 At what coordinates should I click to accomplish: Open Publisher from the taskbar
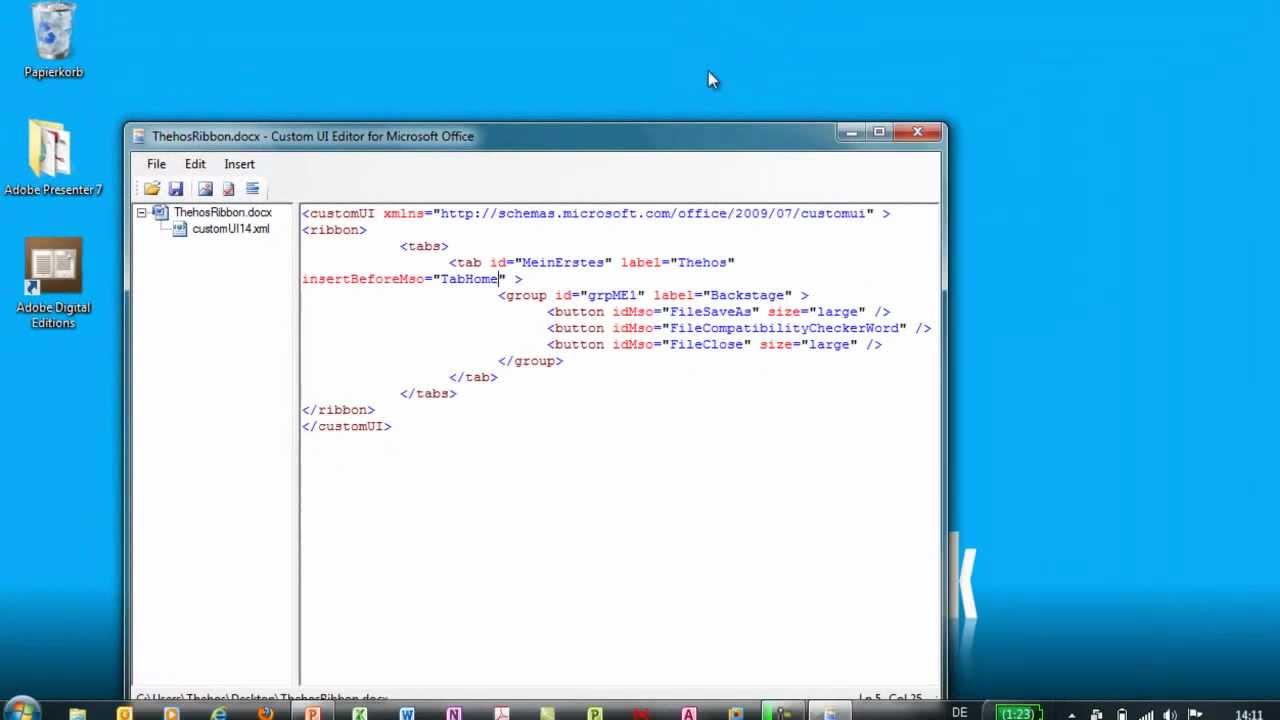(594, 713)
